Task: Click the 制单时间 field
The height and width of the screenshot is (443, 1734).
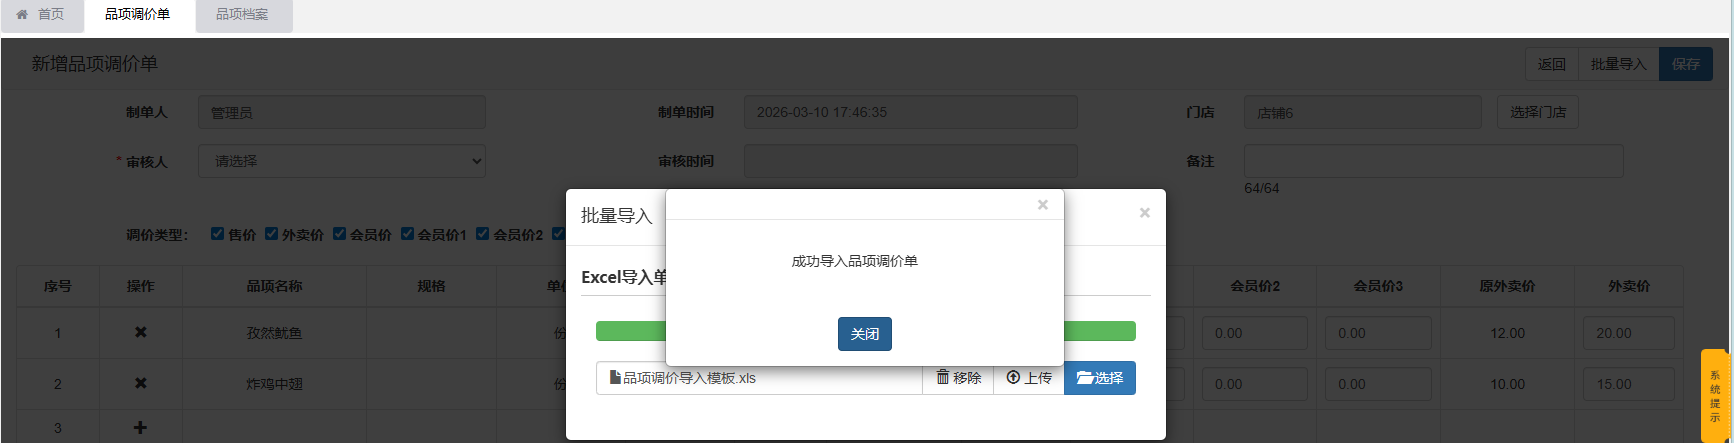Action: coord(911,112)
